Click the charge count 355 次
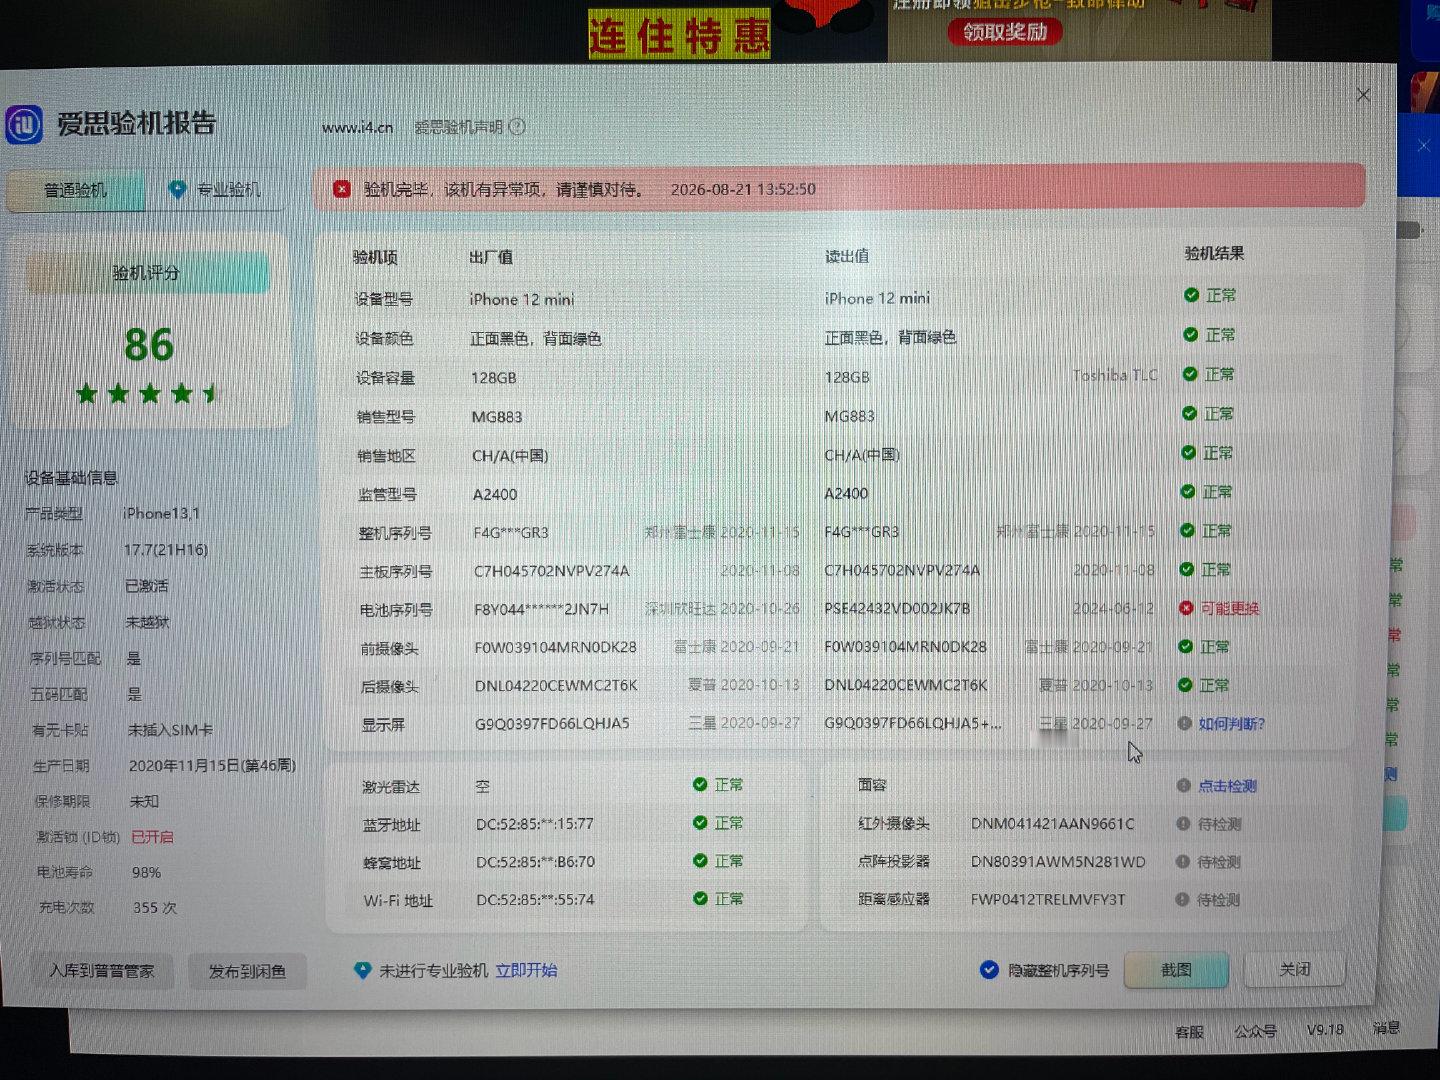The height and width of the screenshot is (1080, 1440). coord(155,908)
